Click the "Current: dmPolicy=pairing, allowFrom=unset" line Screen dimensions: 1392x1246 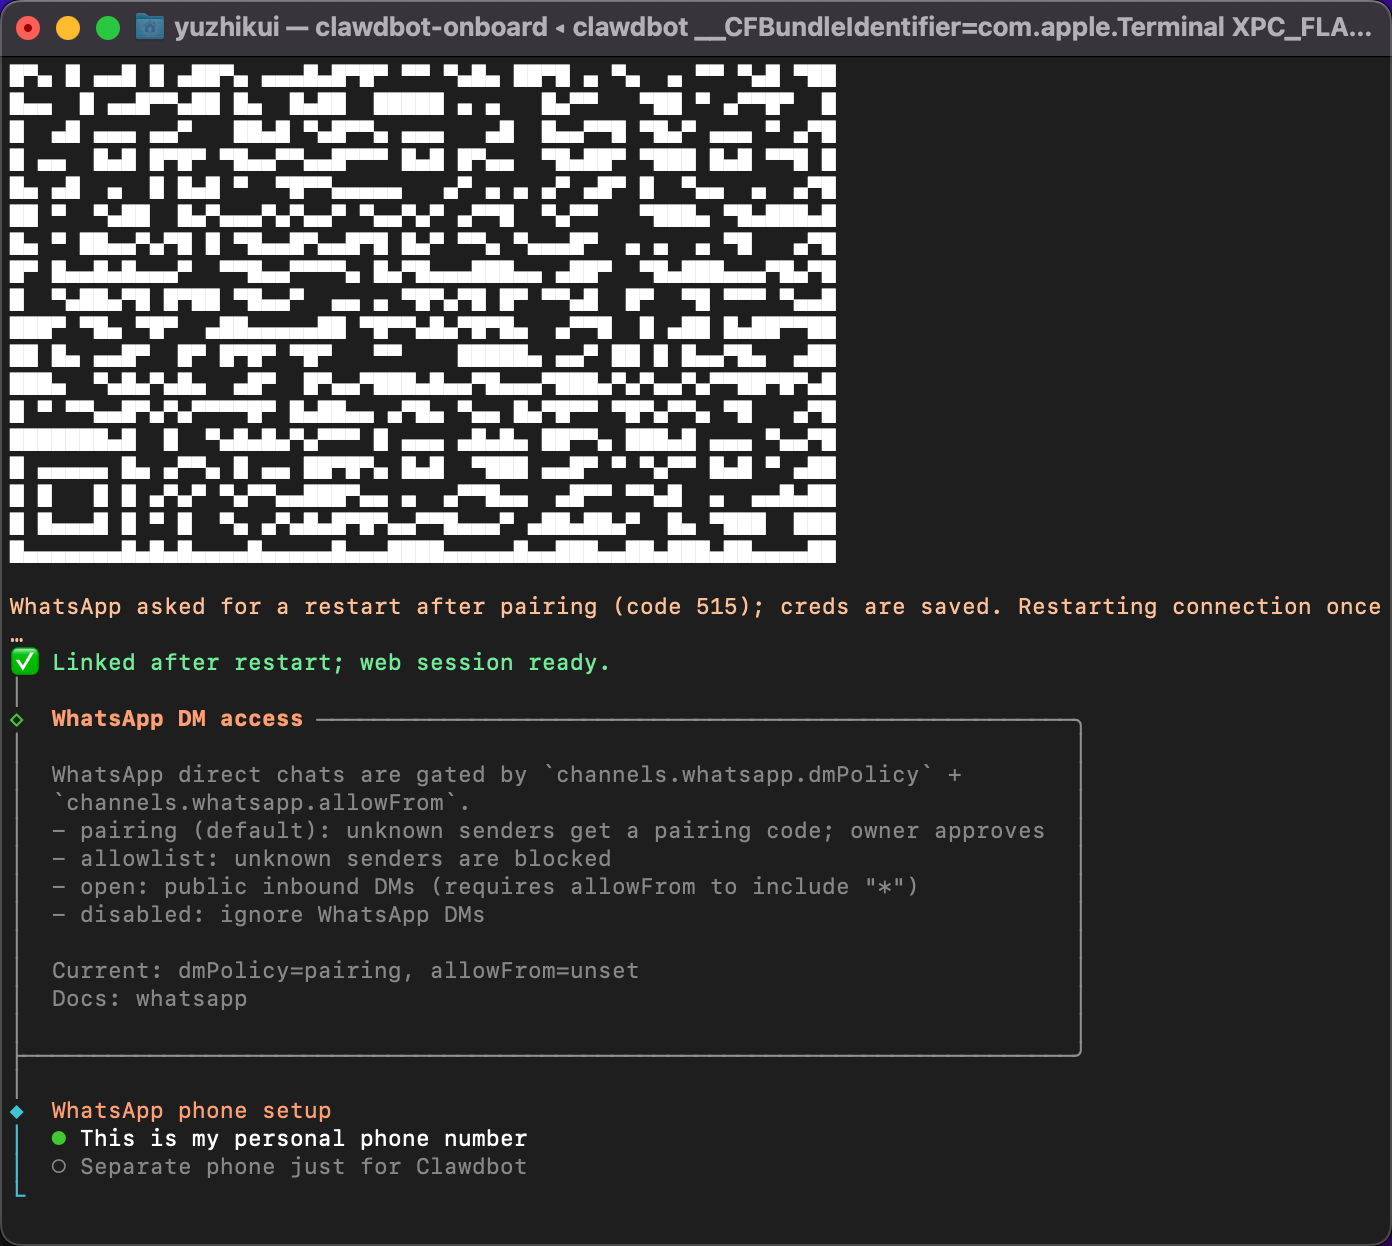click(x=345, y=970)
